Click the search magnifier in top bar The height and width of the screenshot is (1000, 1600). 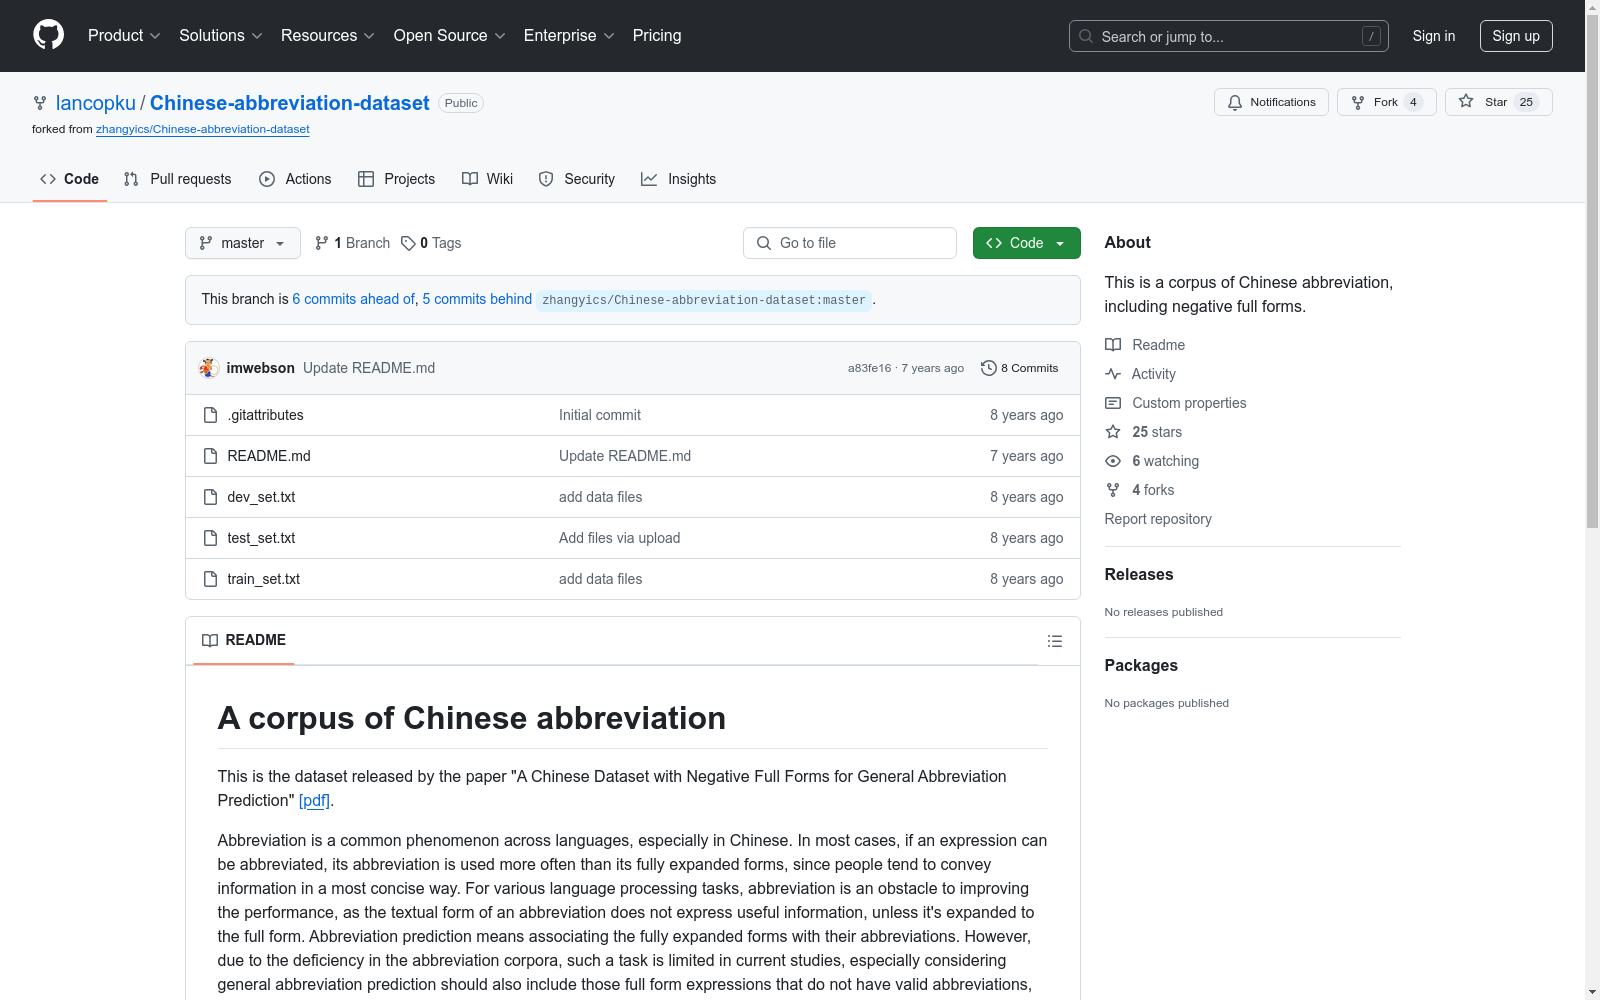coord(1086,36)
